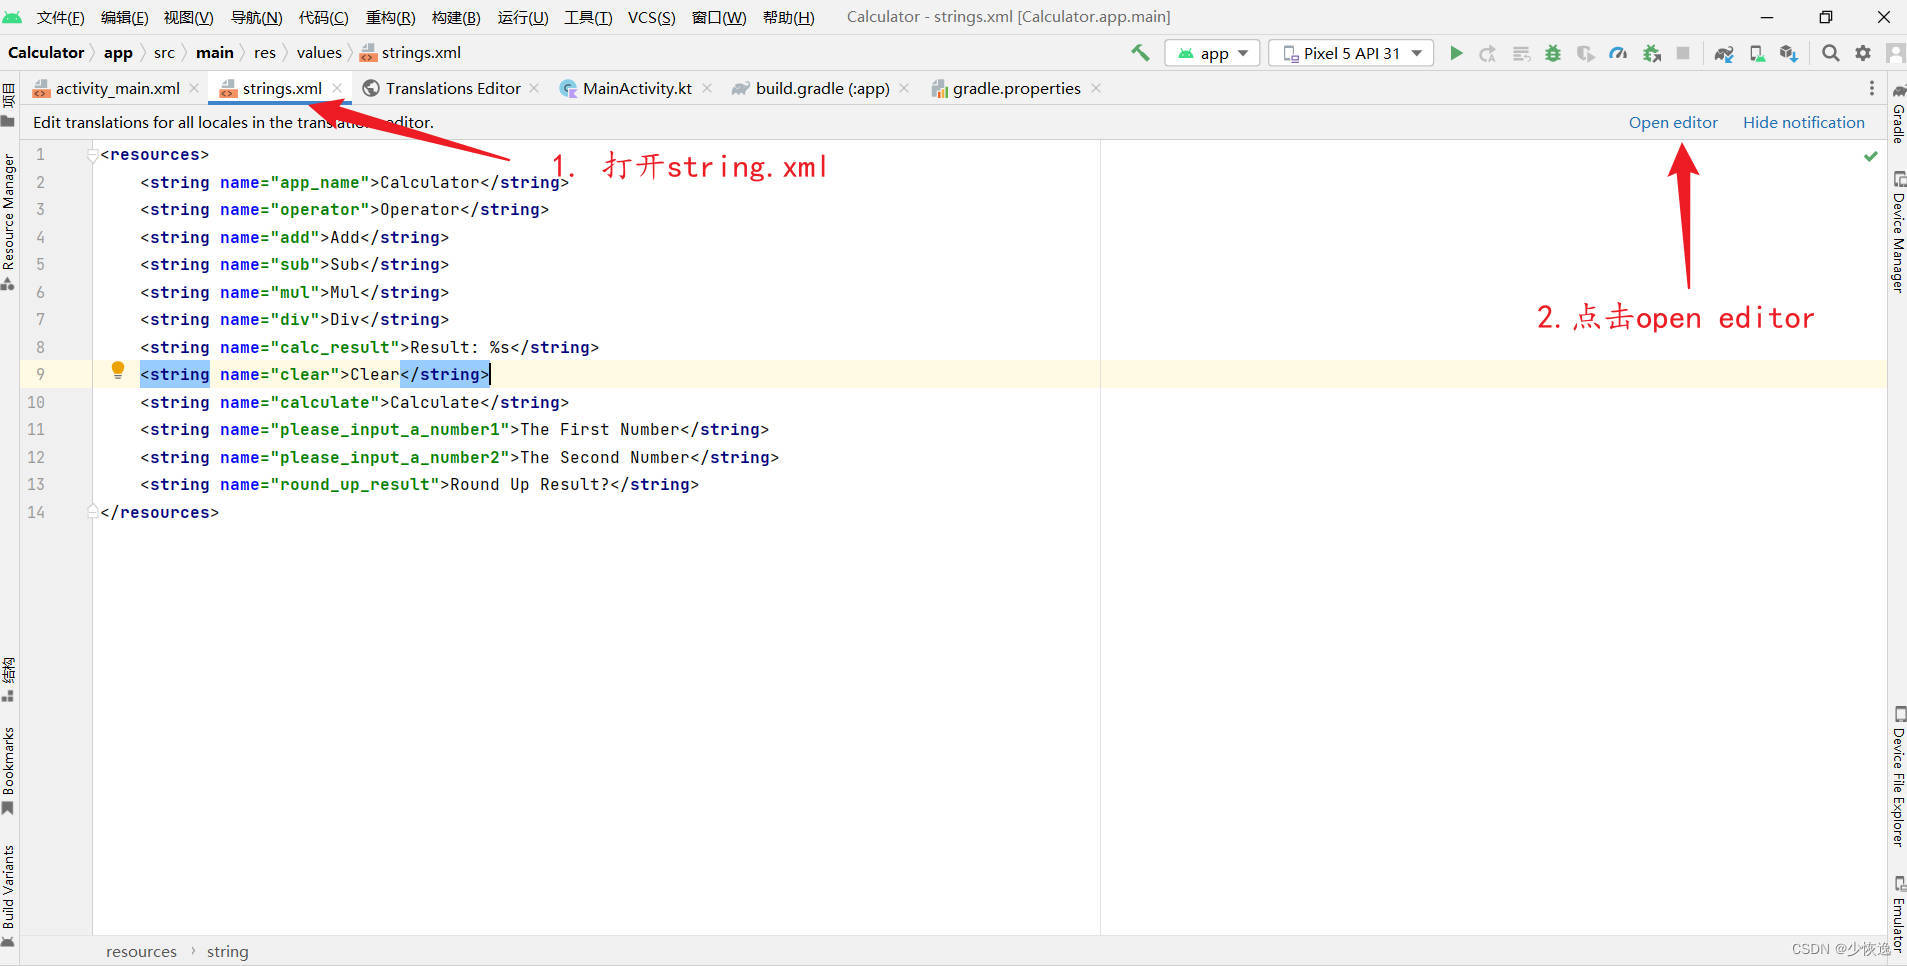Switch to the gradle.properties tab
Image resolution: width=1907 pixels, height=966 pixels.
coord(1016,88)
